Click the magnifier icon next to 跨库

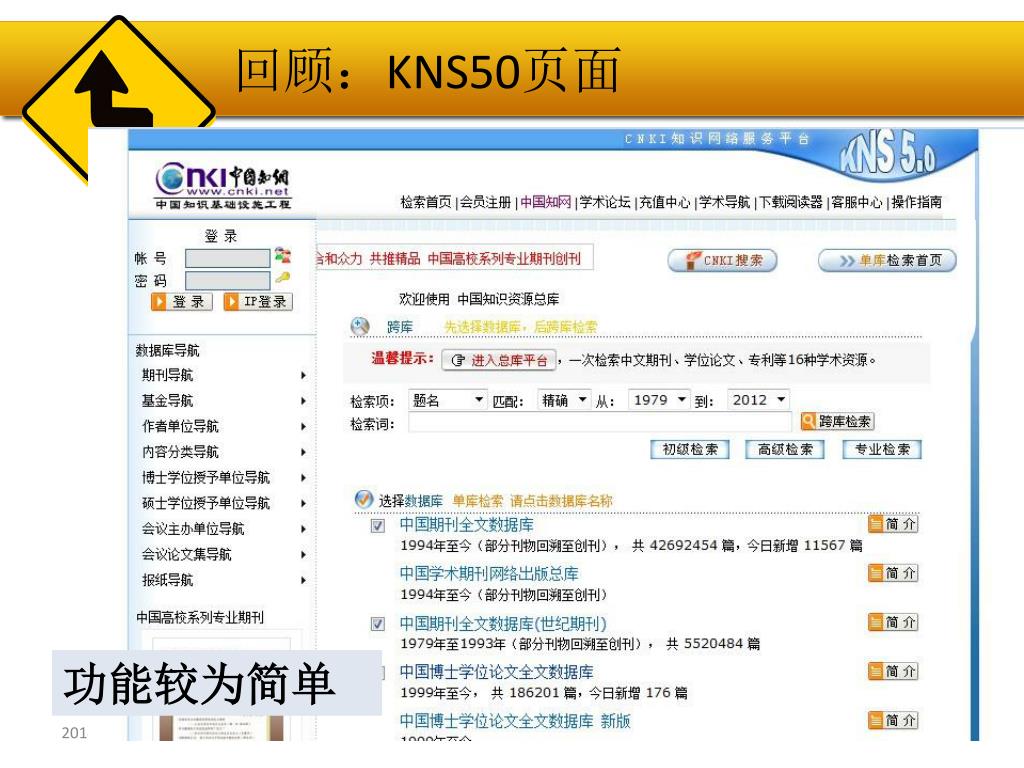(x=361, y=326)
